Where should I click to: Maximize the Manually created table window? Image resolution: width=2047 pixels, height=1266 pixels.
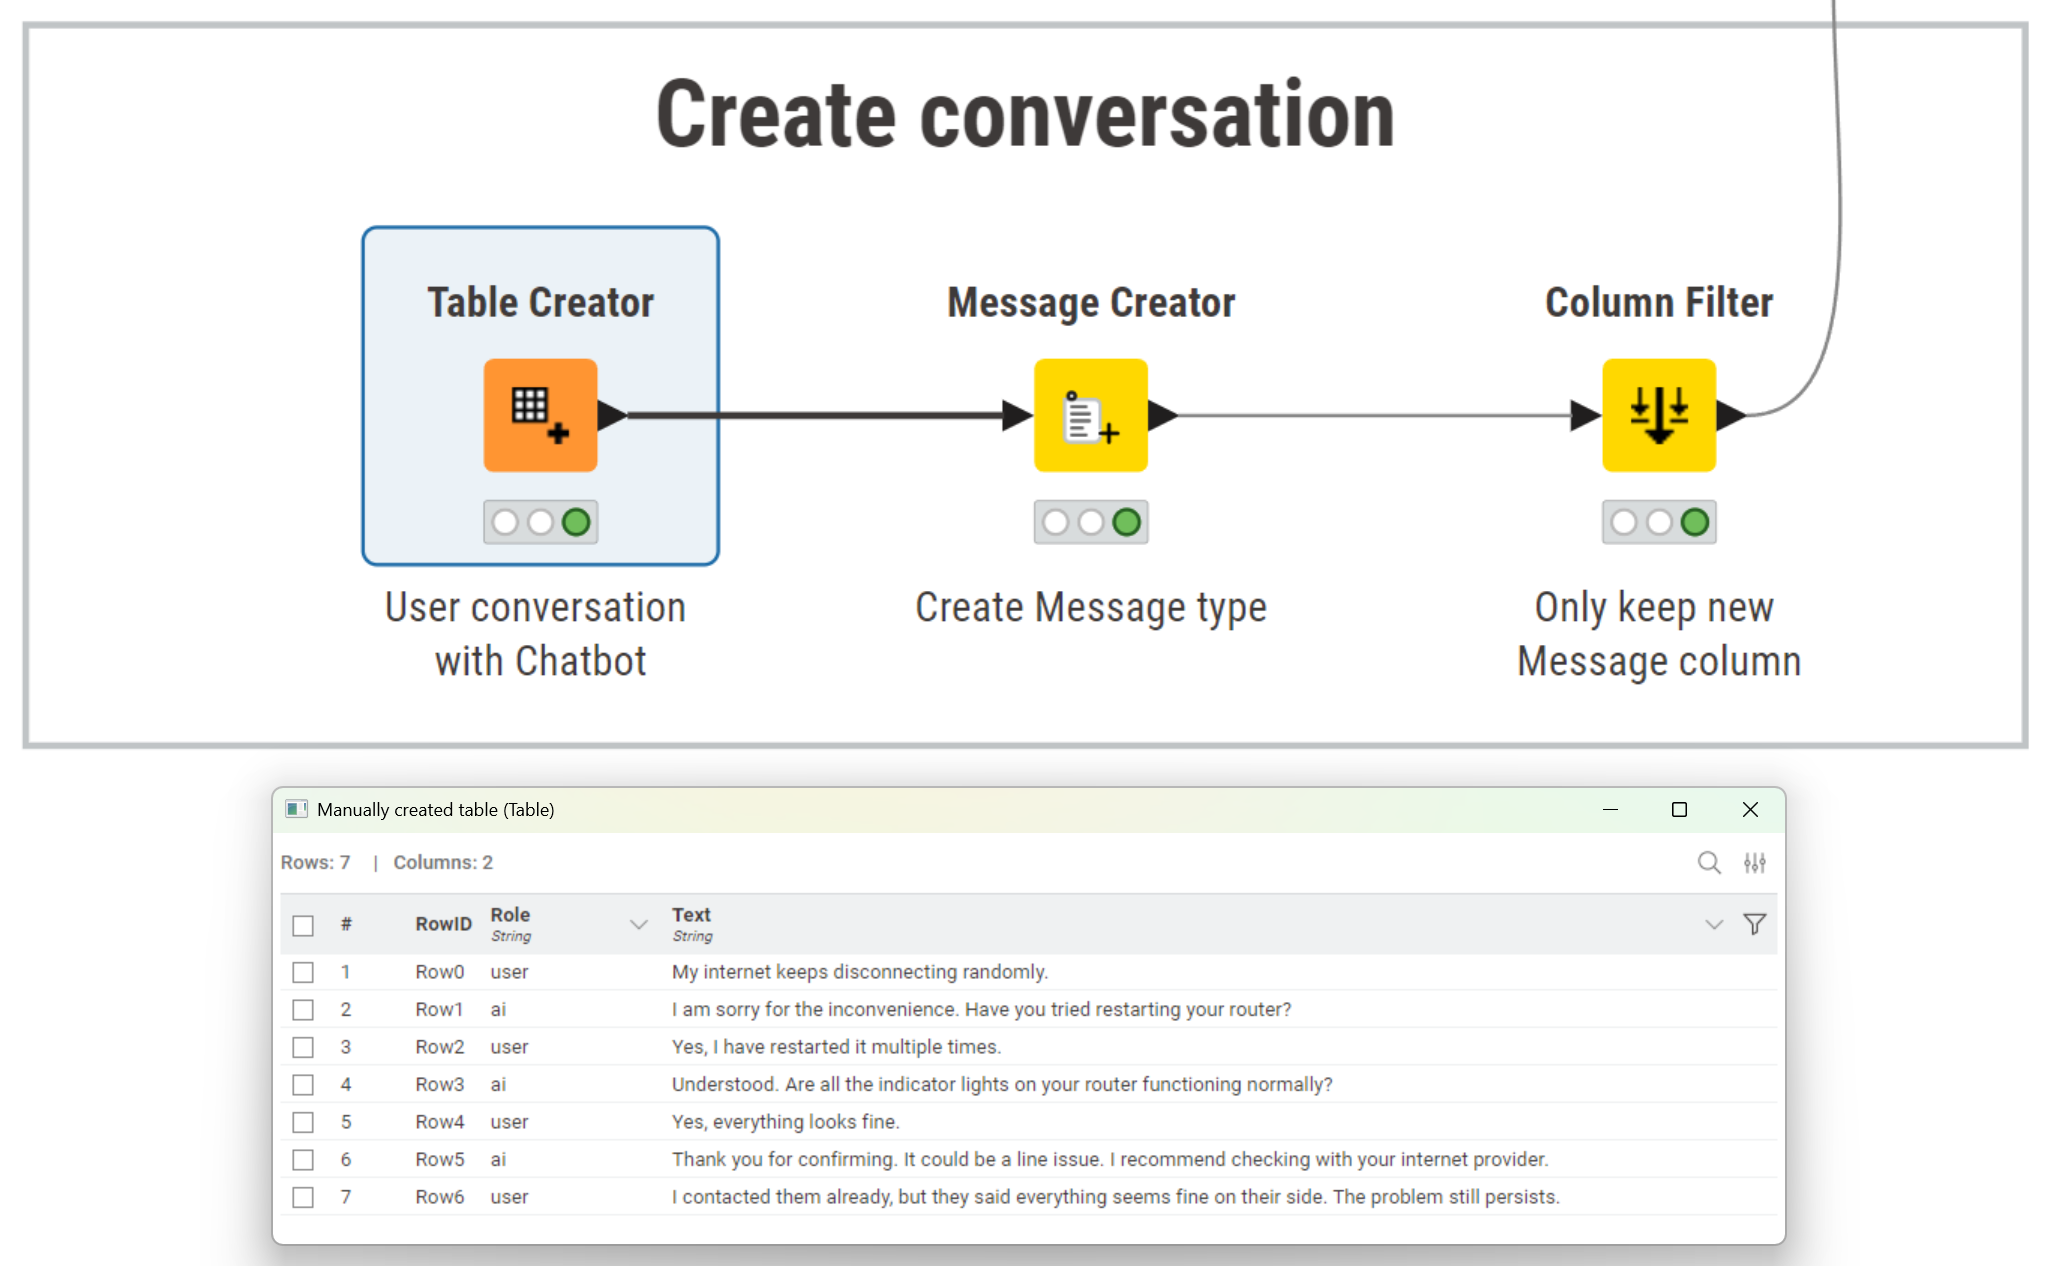tap(1679, 809)
